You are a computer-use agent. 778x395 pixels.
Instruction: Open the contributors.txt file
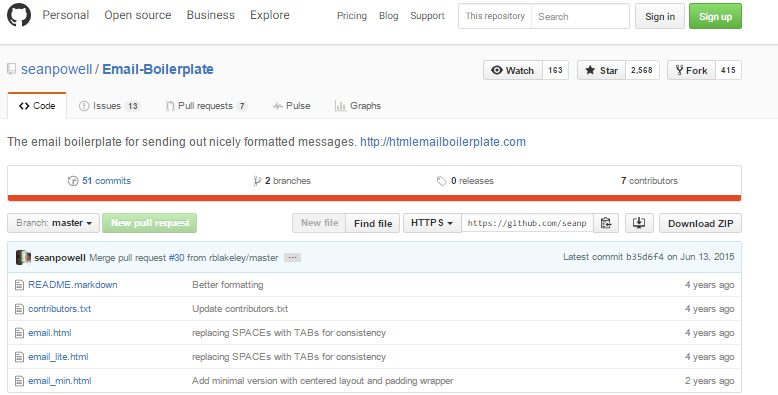60,309
